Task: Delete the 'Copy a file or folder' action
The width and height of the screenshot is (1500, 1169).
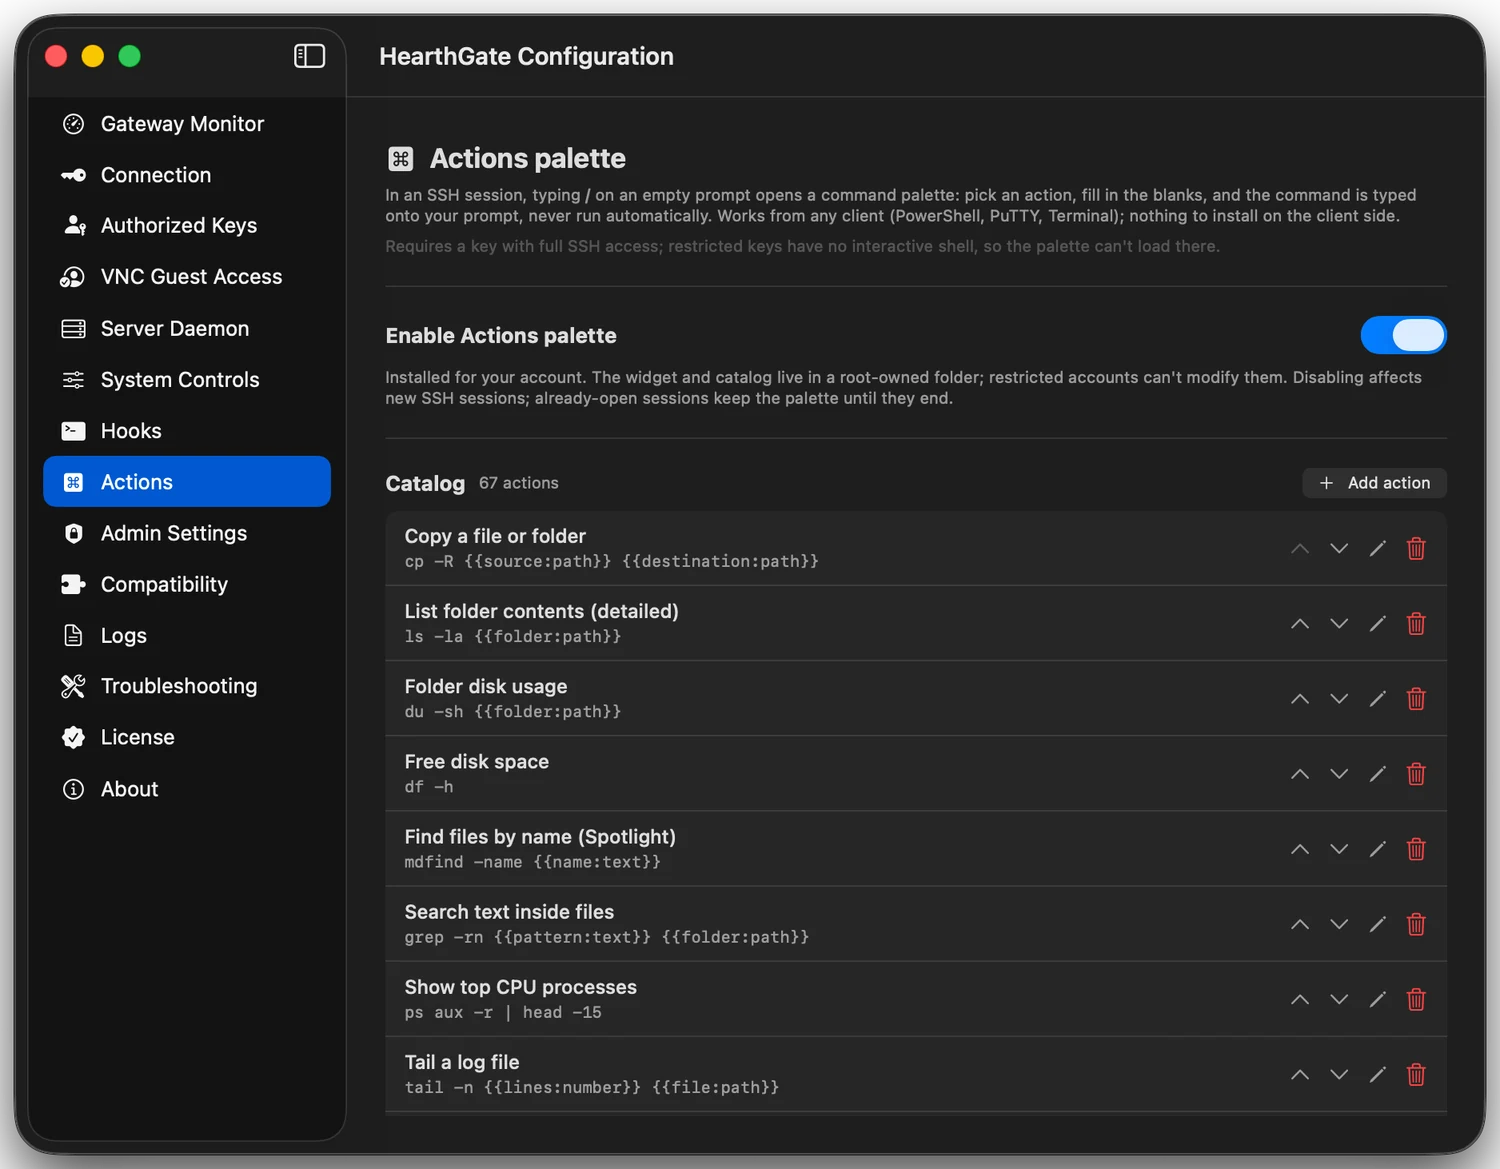Action: 1416,548
